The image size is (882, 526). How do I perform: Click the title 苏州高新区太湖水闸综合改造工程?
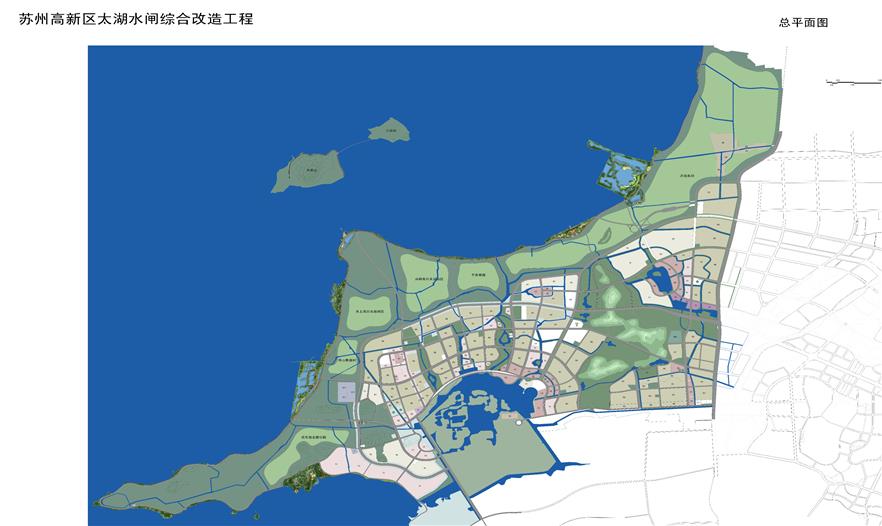tap(135, 19)
